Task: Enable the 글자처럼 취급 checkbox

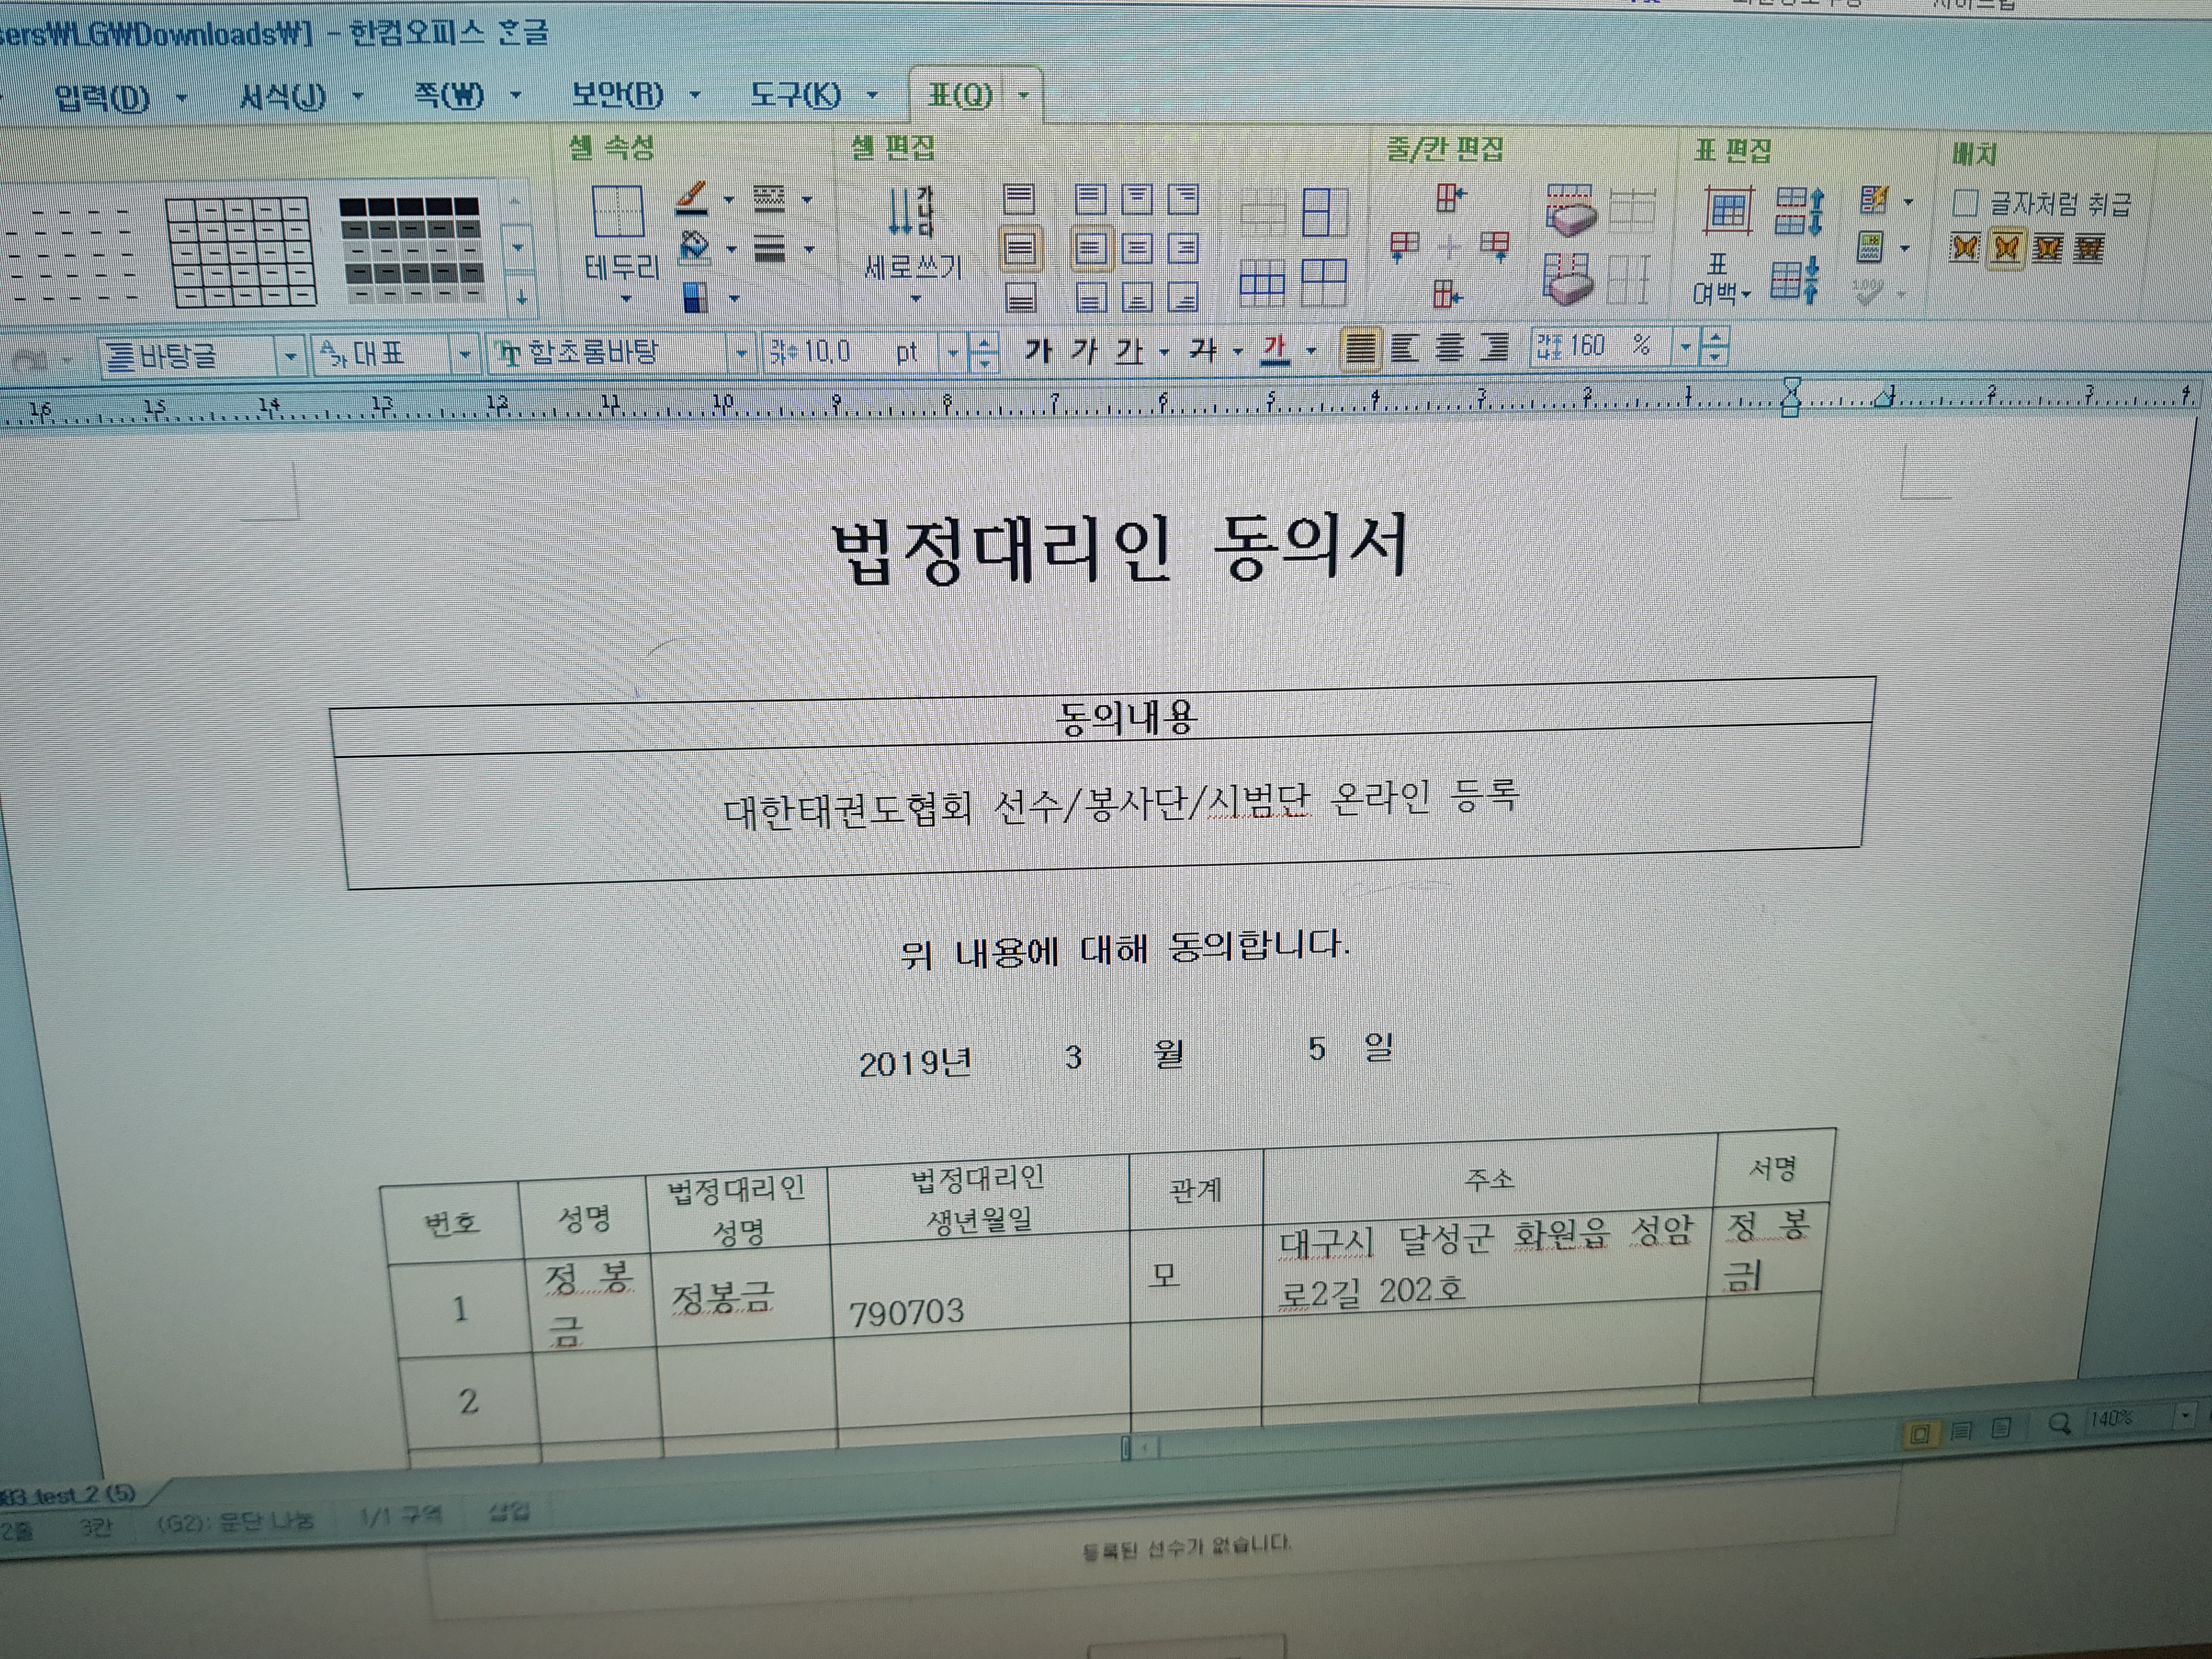Action: pyautogui.click(x=1964, y=203)
